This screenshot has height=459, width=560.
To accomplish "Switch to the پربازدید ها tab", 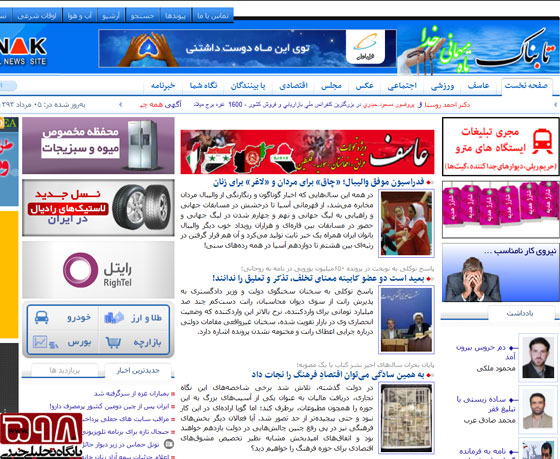I will point(65,371).
